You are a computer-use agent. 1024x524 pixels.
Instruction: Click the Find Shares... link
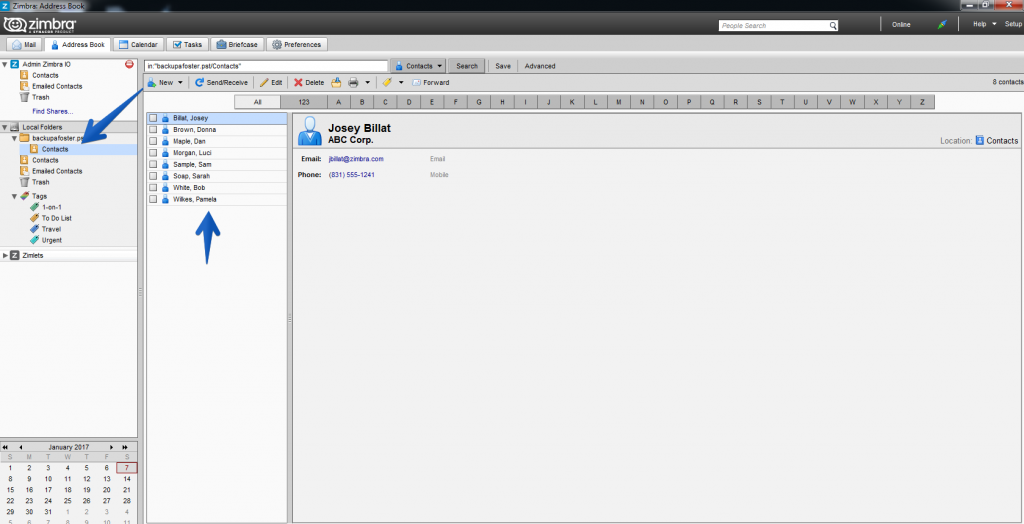coord(53,111)
